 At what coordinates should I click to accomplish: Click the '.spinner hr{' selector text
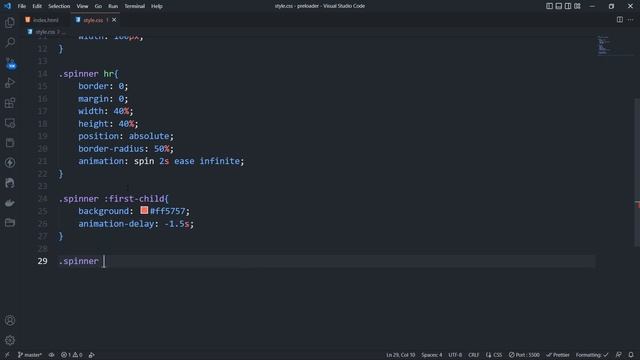(88, 74)
